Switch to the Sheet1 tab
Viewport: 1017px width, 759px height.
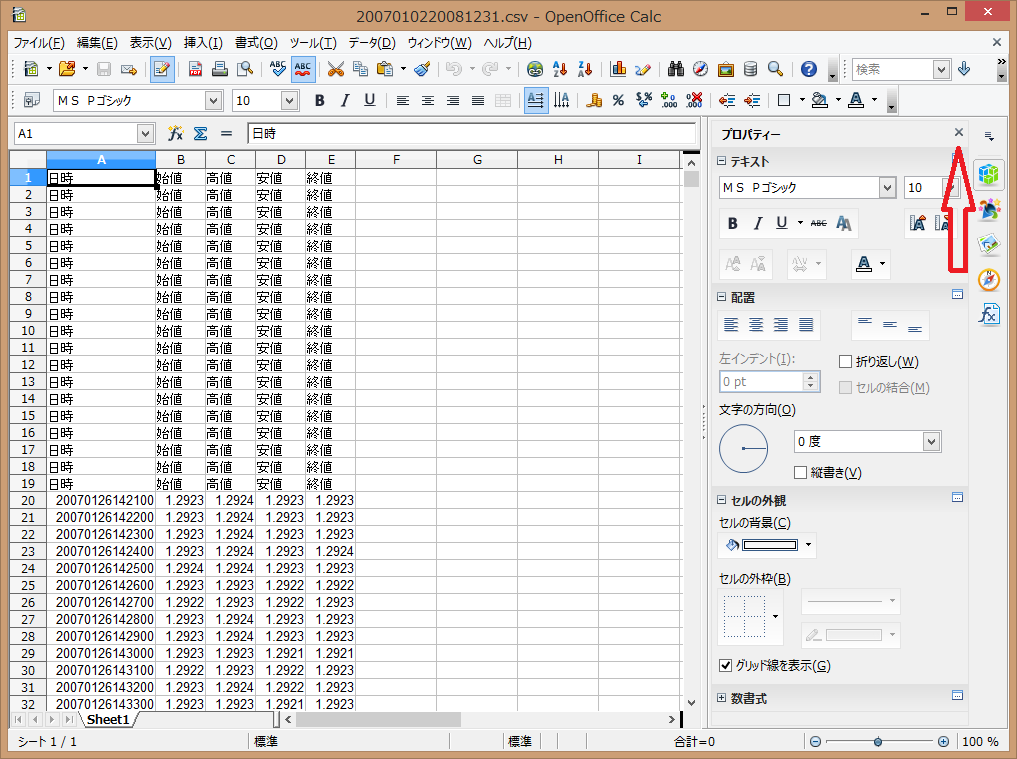click(108, 719)
